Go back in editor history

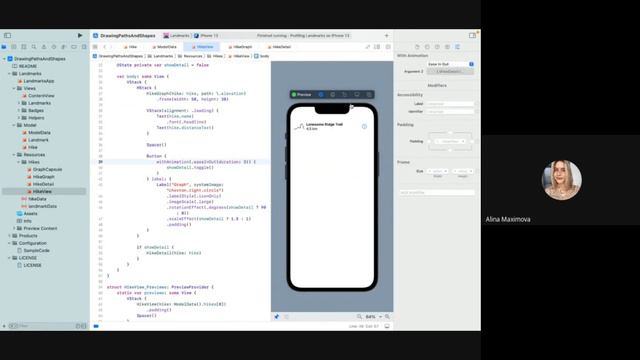(104, 47)
